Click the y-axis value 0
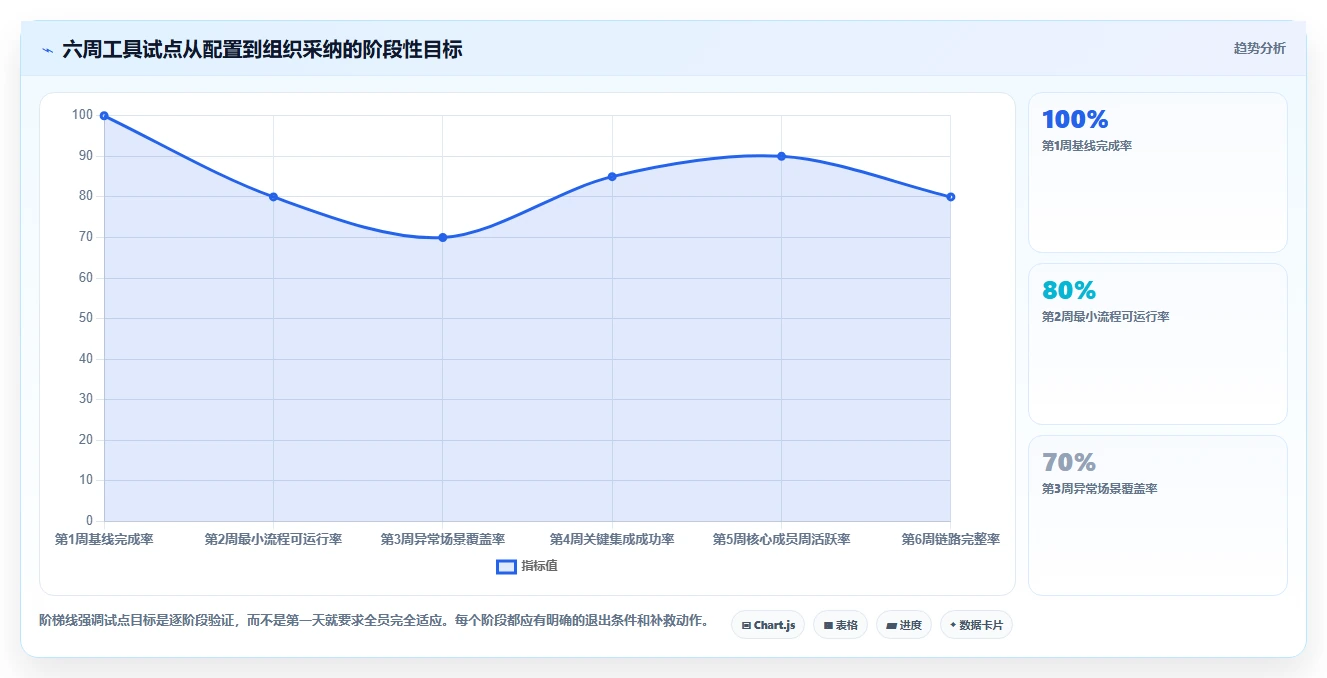Image resolution: width=1327 pixels, height=678 pixels. point(89,521)
